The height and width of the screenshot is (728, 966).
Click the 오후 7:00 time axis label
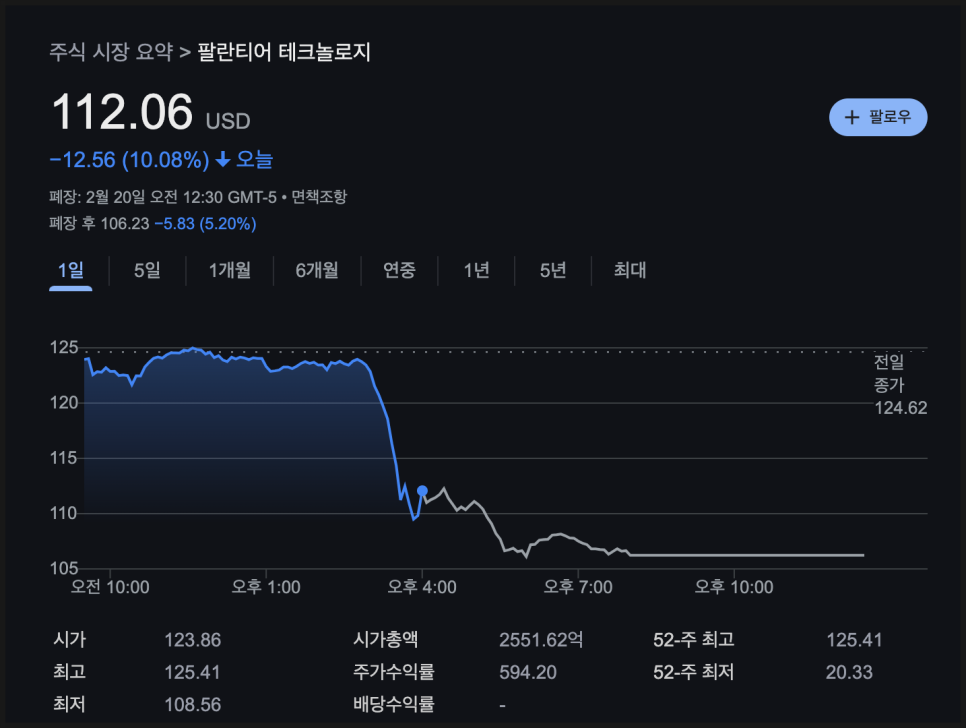point(578,587)
